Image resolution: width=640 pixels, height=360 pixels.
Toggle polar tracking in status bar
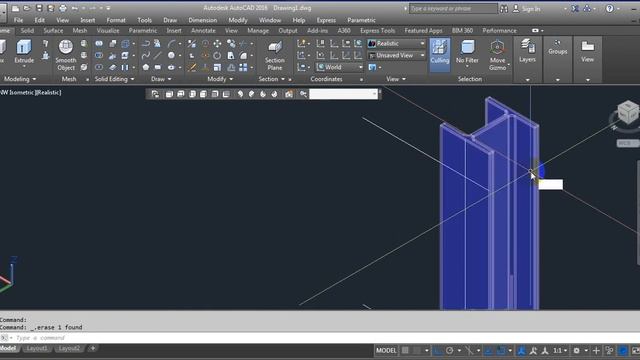coord(449,351)
